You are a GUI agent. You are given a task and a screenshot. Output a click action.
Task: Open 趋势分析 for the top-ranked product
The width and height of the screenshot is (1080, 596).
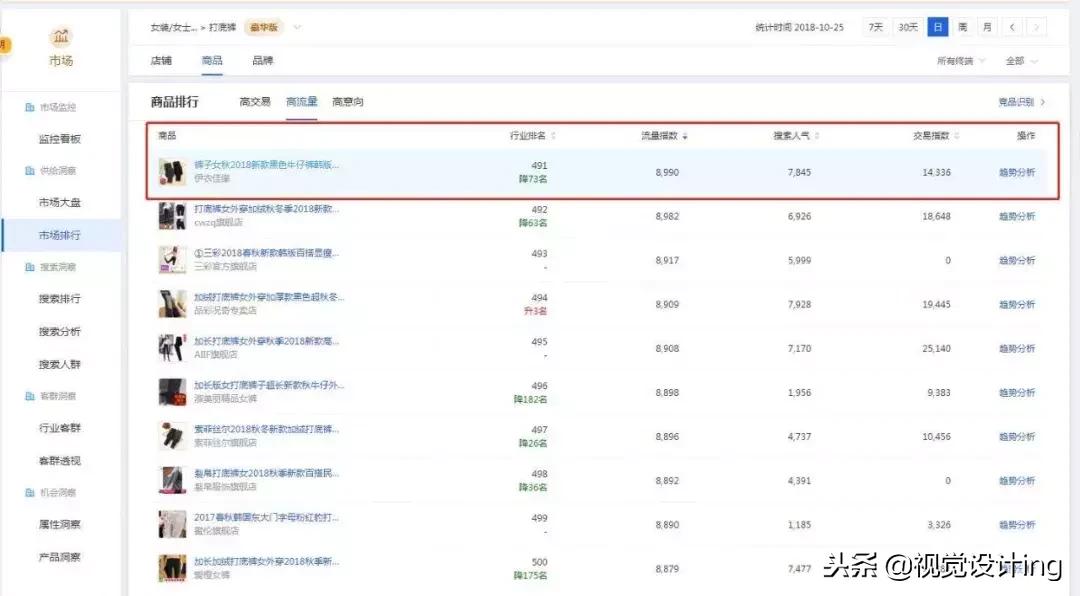(x=1016, y=171)
